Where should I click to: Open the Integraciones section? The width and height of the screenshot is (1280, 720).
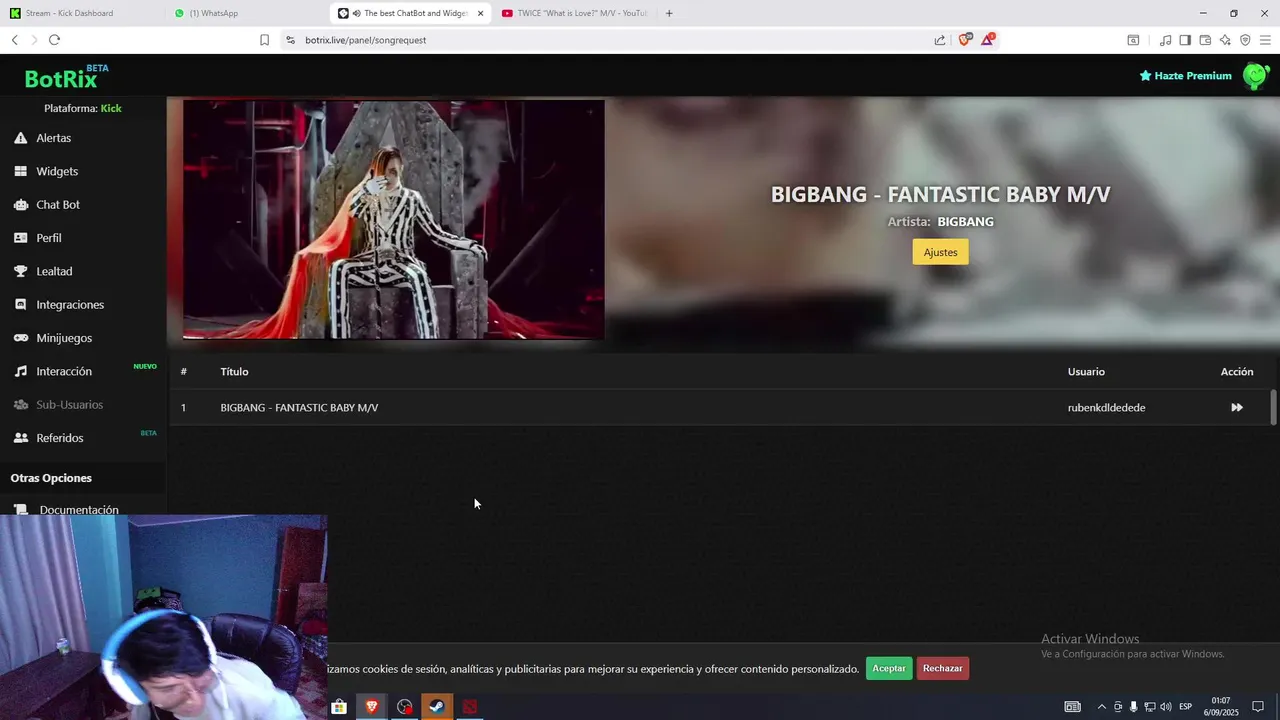(x=70, y=304)
